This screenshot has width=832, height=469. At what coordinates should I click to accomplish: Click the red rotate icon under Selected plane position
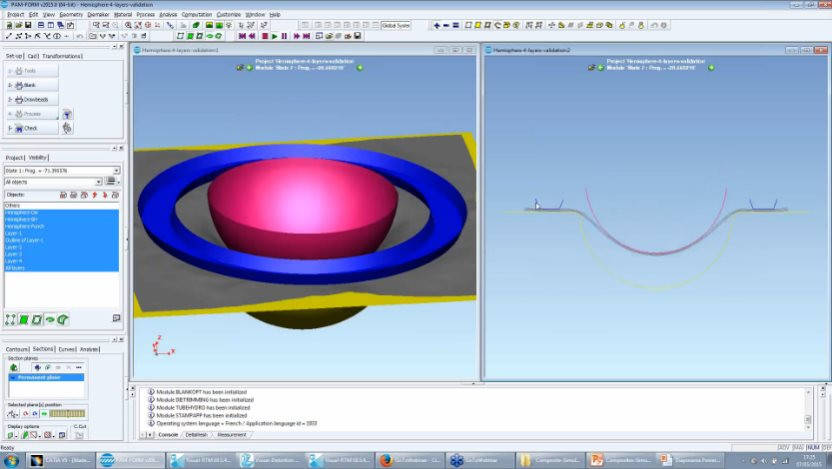(x=26, y=413)
